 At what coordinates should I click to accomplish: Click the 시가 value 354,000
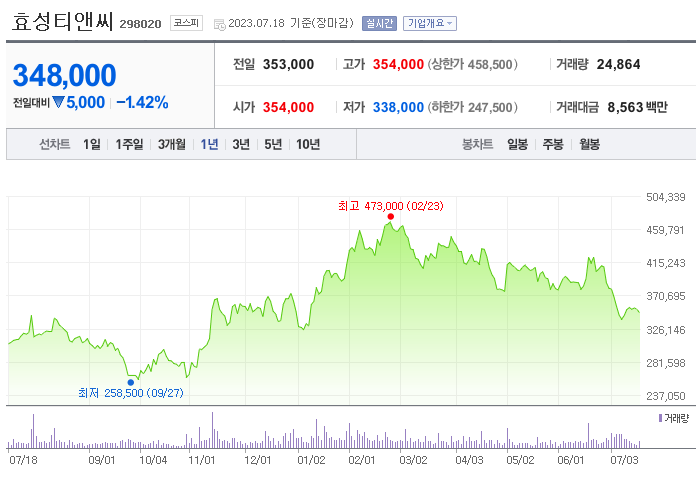click(289, 107)
